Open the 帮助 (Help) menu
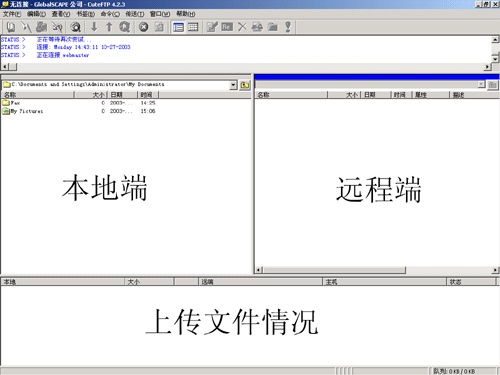 (186, 14)
